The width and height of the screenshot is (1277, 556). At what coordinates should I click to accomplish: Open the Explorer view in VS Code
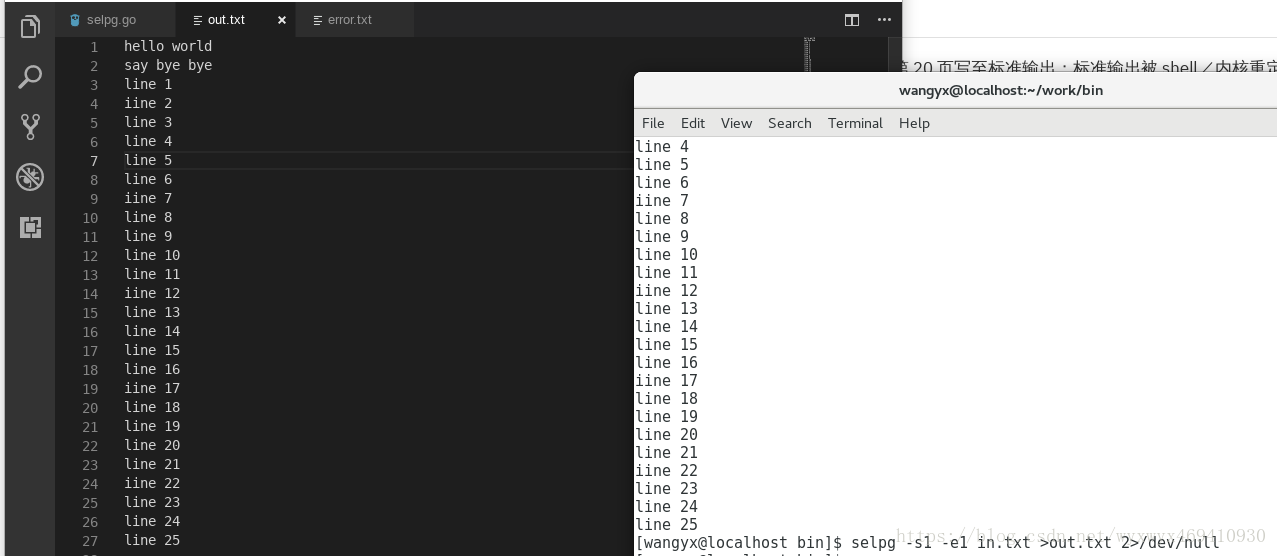coord(30,27)
